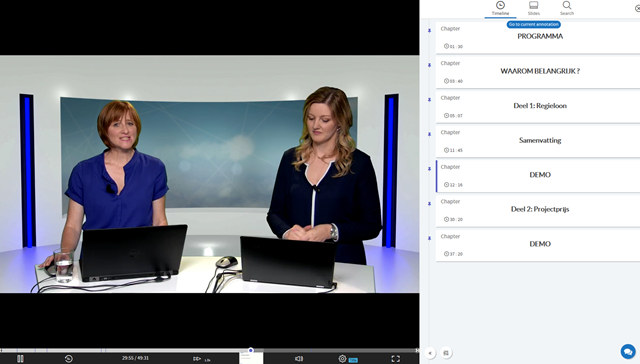Jump to PROGRAMMA chapter
Screen dimensions: 640x364
click(x=538, y=37)
